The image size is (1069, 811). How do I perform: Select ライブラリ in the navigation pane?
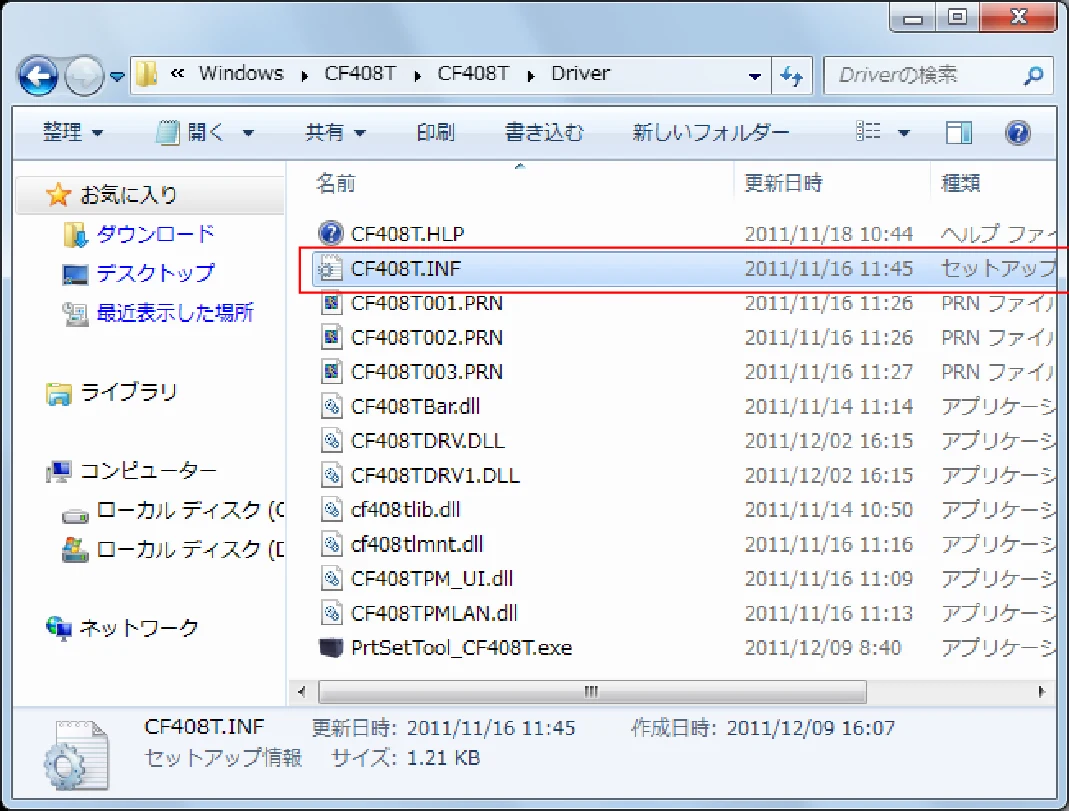point(128,393)
